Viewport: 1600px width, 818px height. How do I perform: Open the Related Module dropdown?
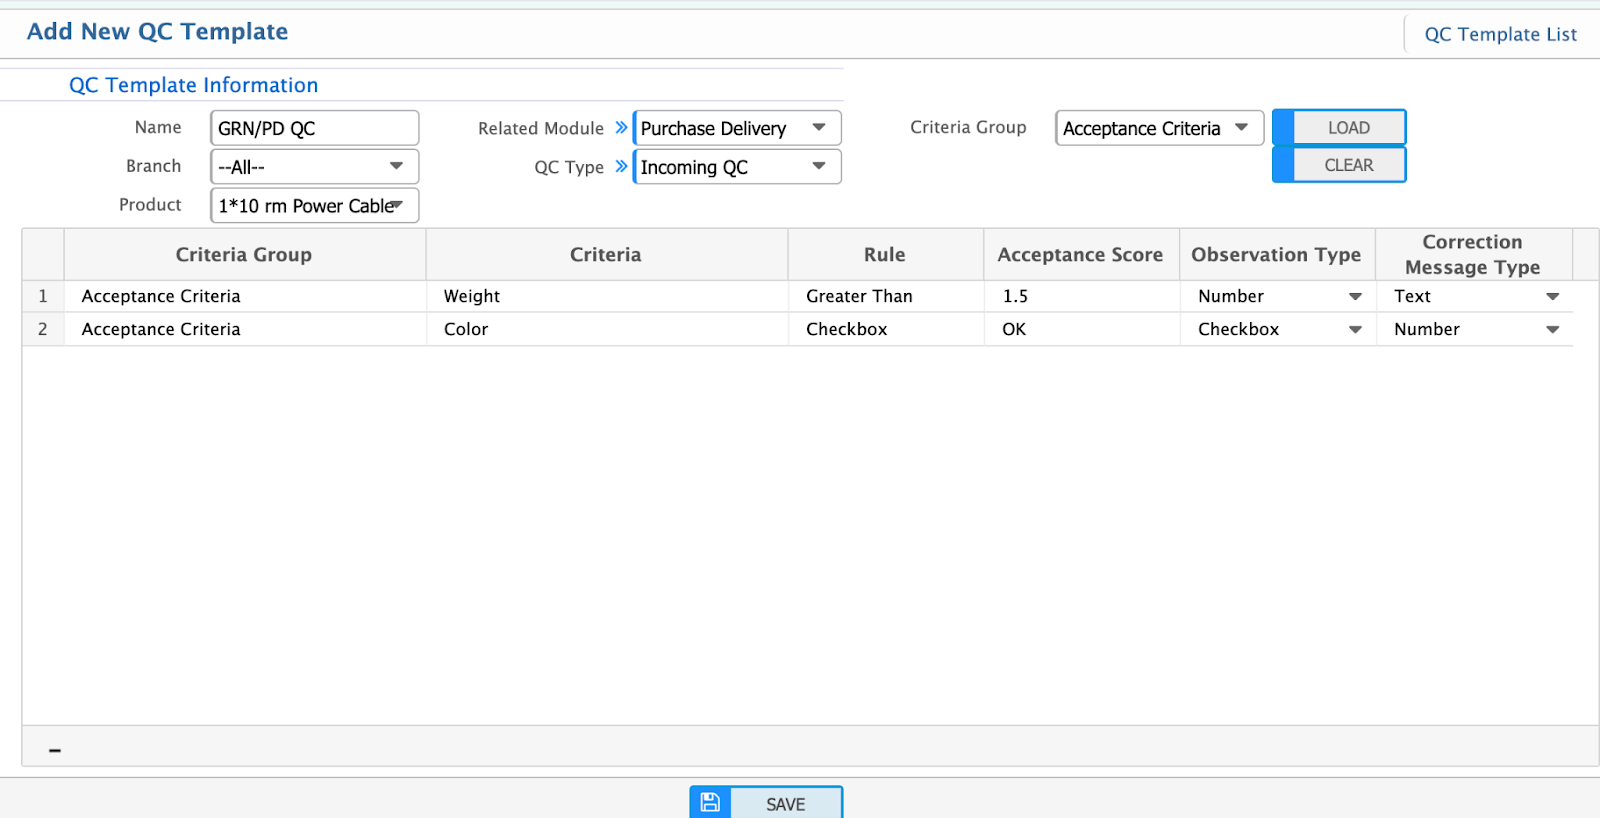(737, 128)
